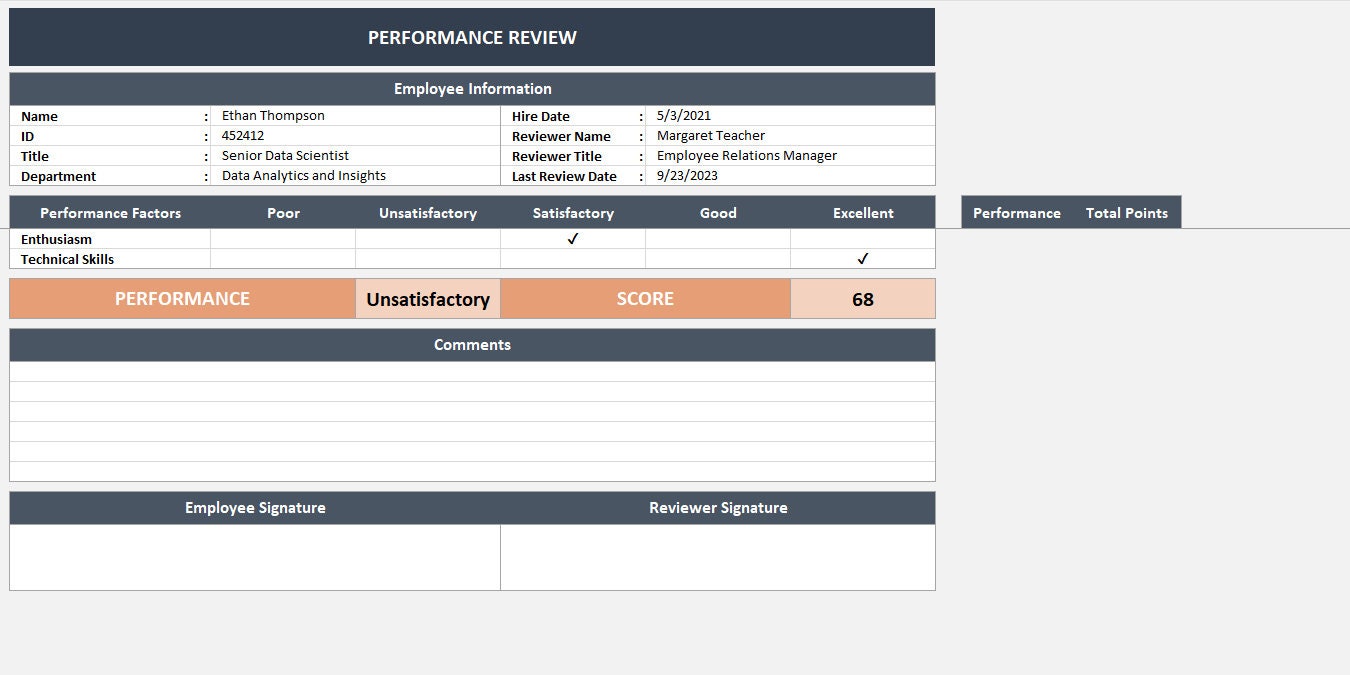Toggle the Satisfactory checkmark for Enthusiasm
Viewport: 1350px width, 675px height.
572,238
